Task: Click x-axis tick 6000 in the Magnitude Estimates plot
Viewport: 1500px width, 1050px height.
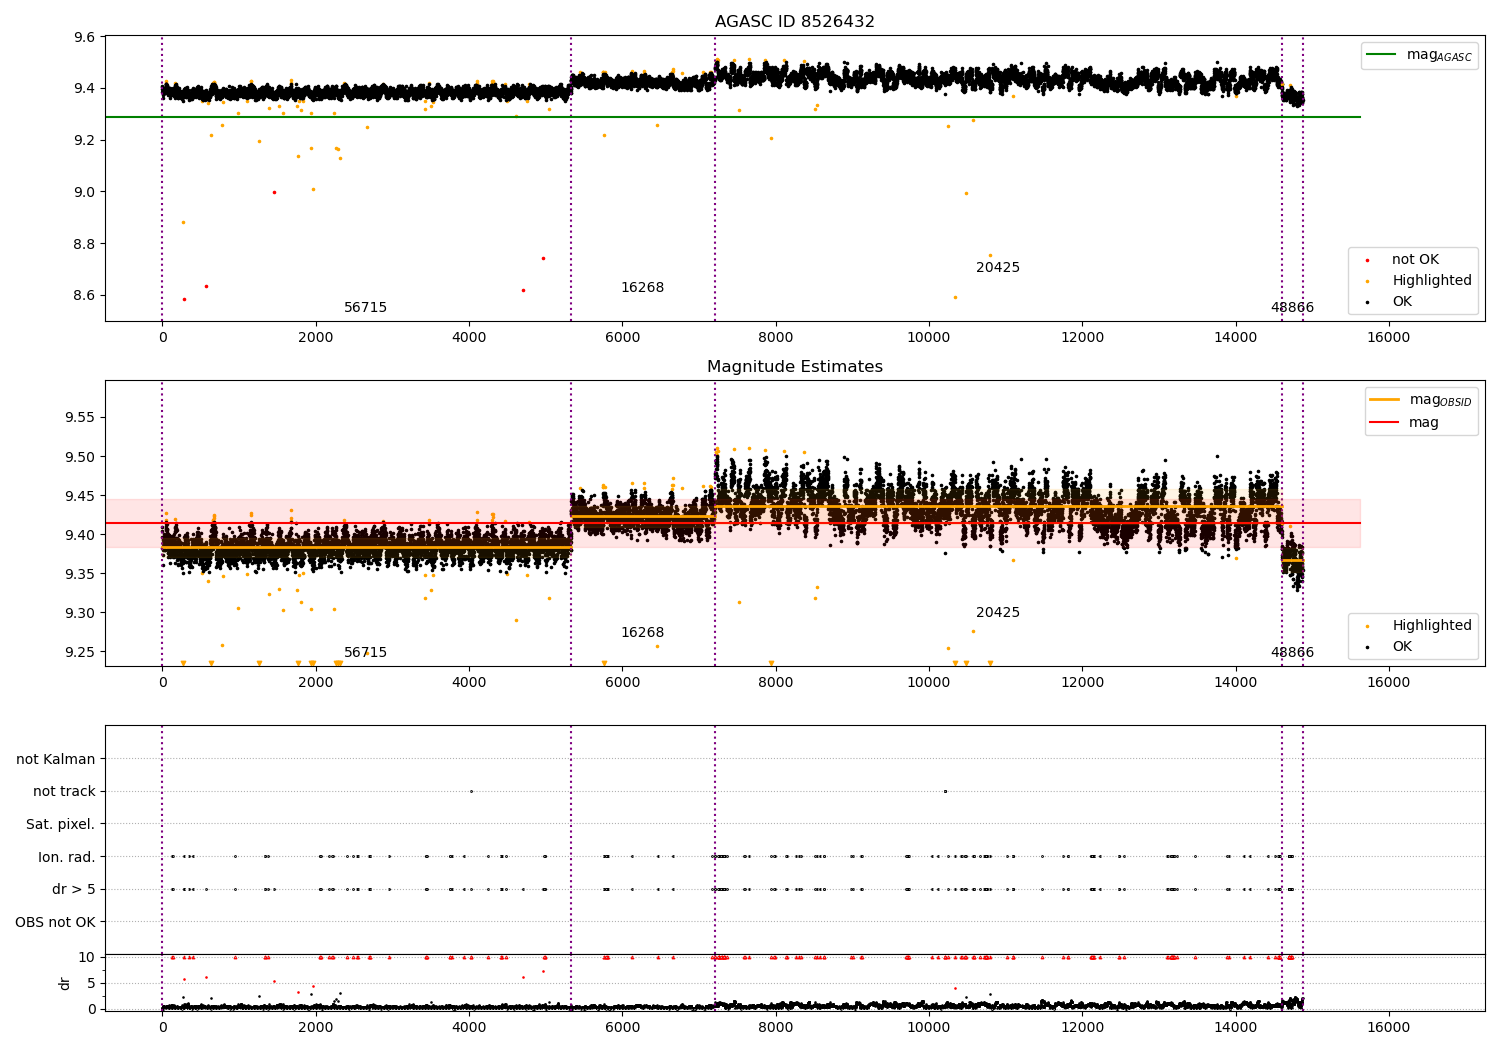Action: point(622,683)
